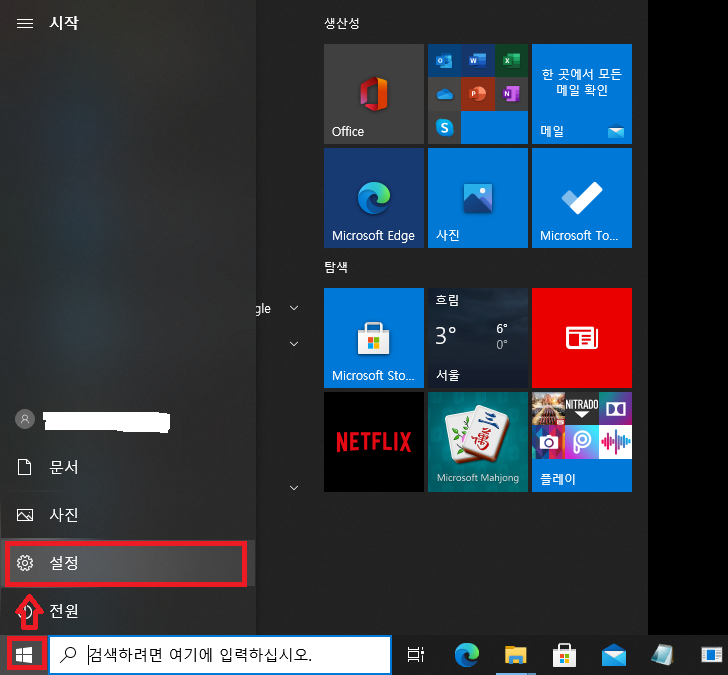The image size is (728, 675).
Task: Open the Microsoft To Do tile
Action: pos(582,198)
